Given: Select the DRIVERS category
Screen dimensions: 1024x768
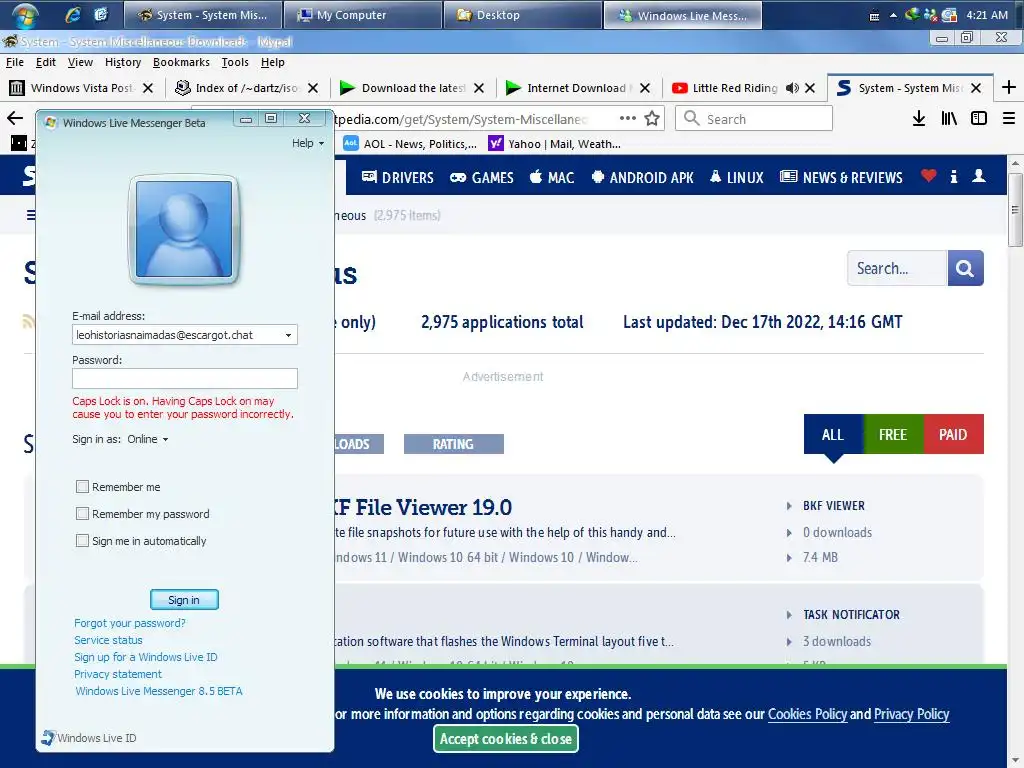Looking at the screenshot, I should tap(398, 177).
